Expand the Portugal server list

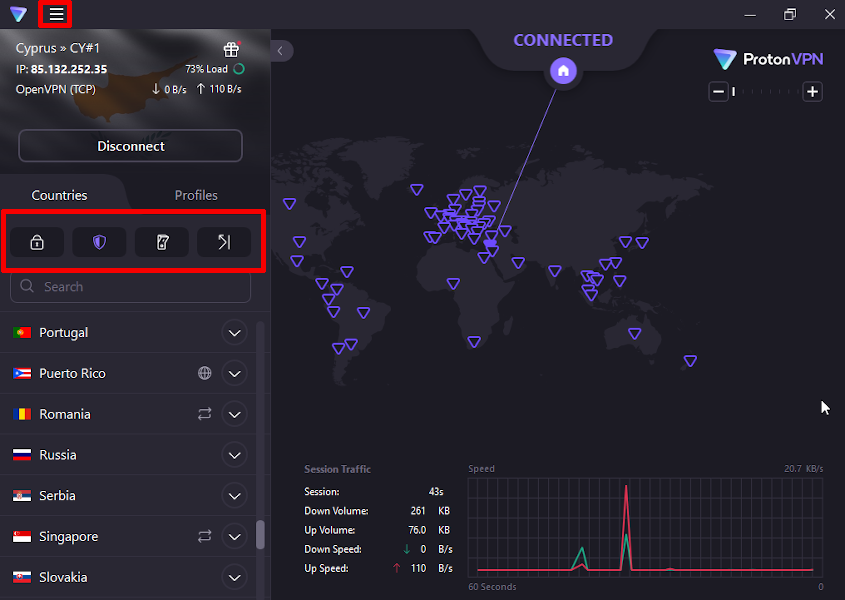pyautogui.click(x=234, y=332)
